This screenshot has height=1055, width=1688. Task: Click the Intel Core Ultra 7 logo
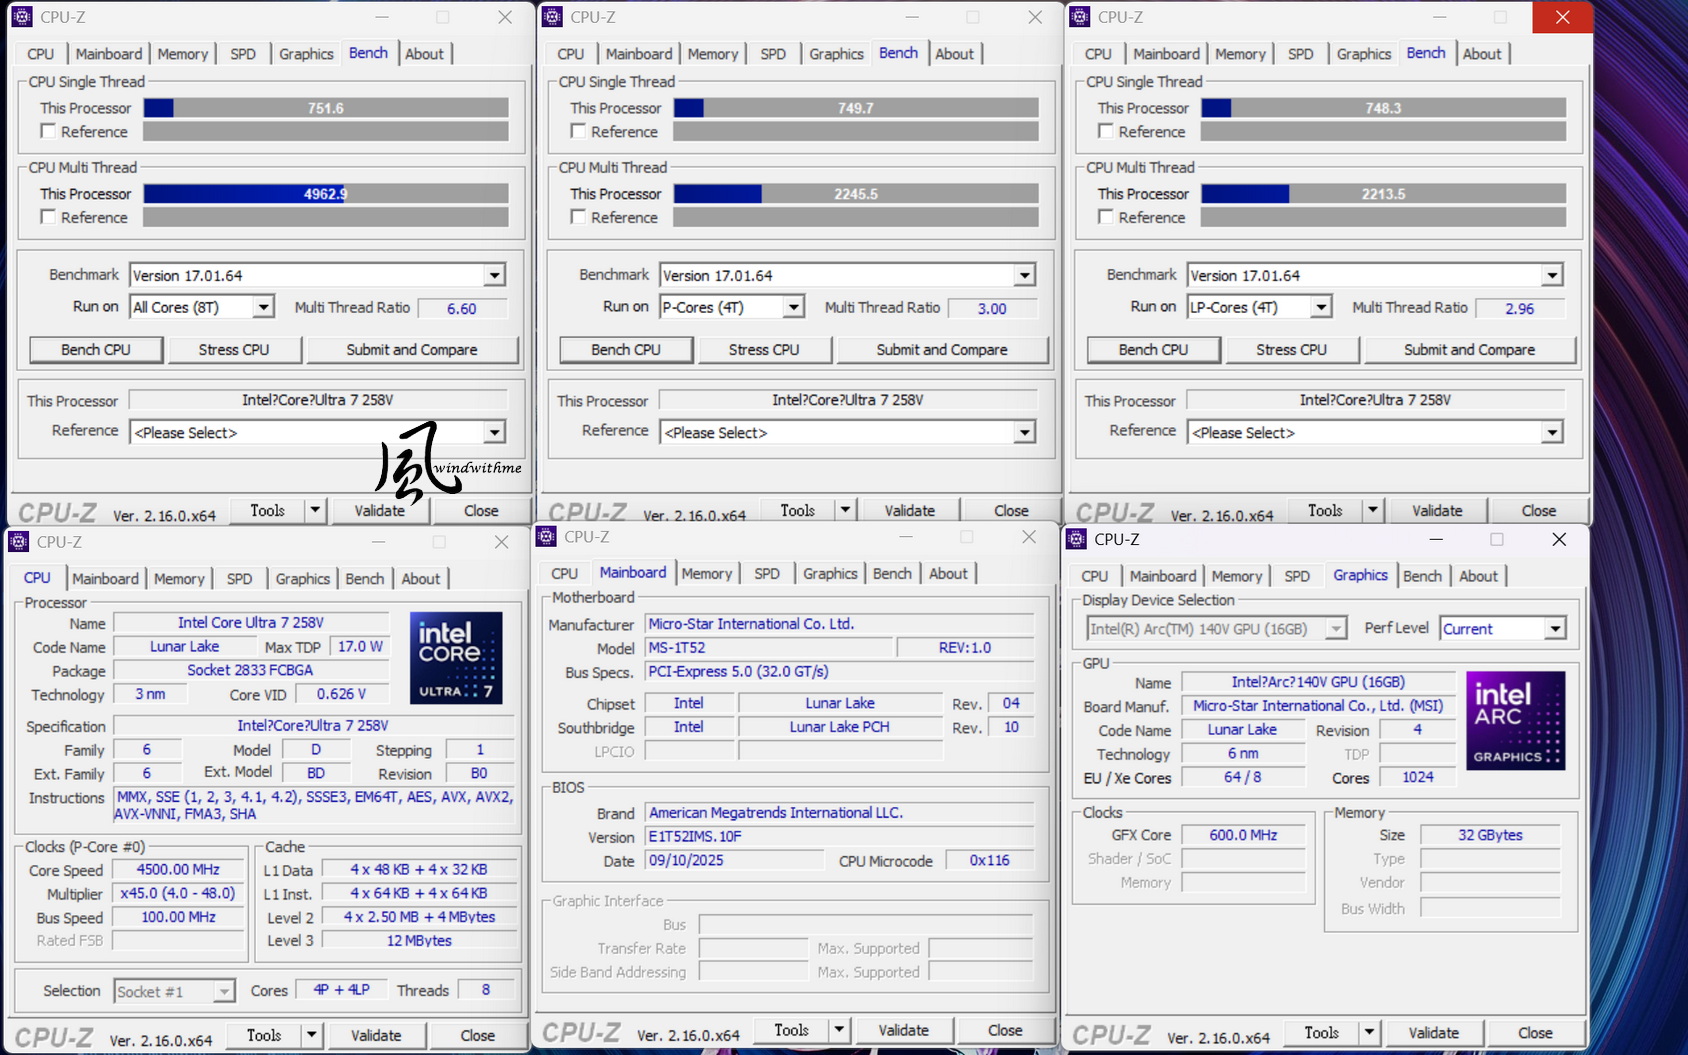pyautogui.click(x=456, y=657)
